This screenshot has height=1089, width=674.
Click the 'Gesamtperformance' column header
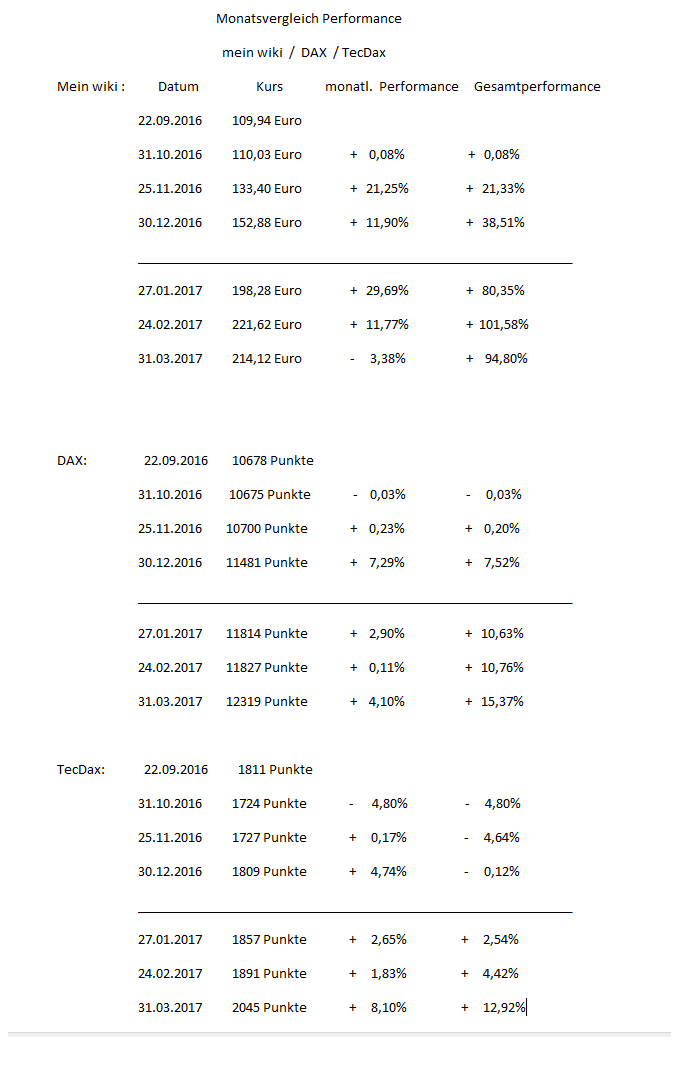(537, 87)
